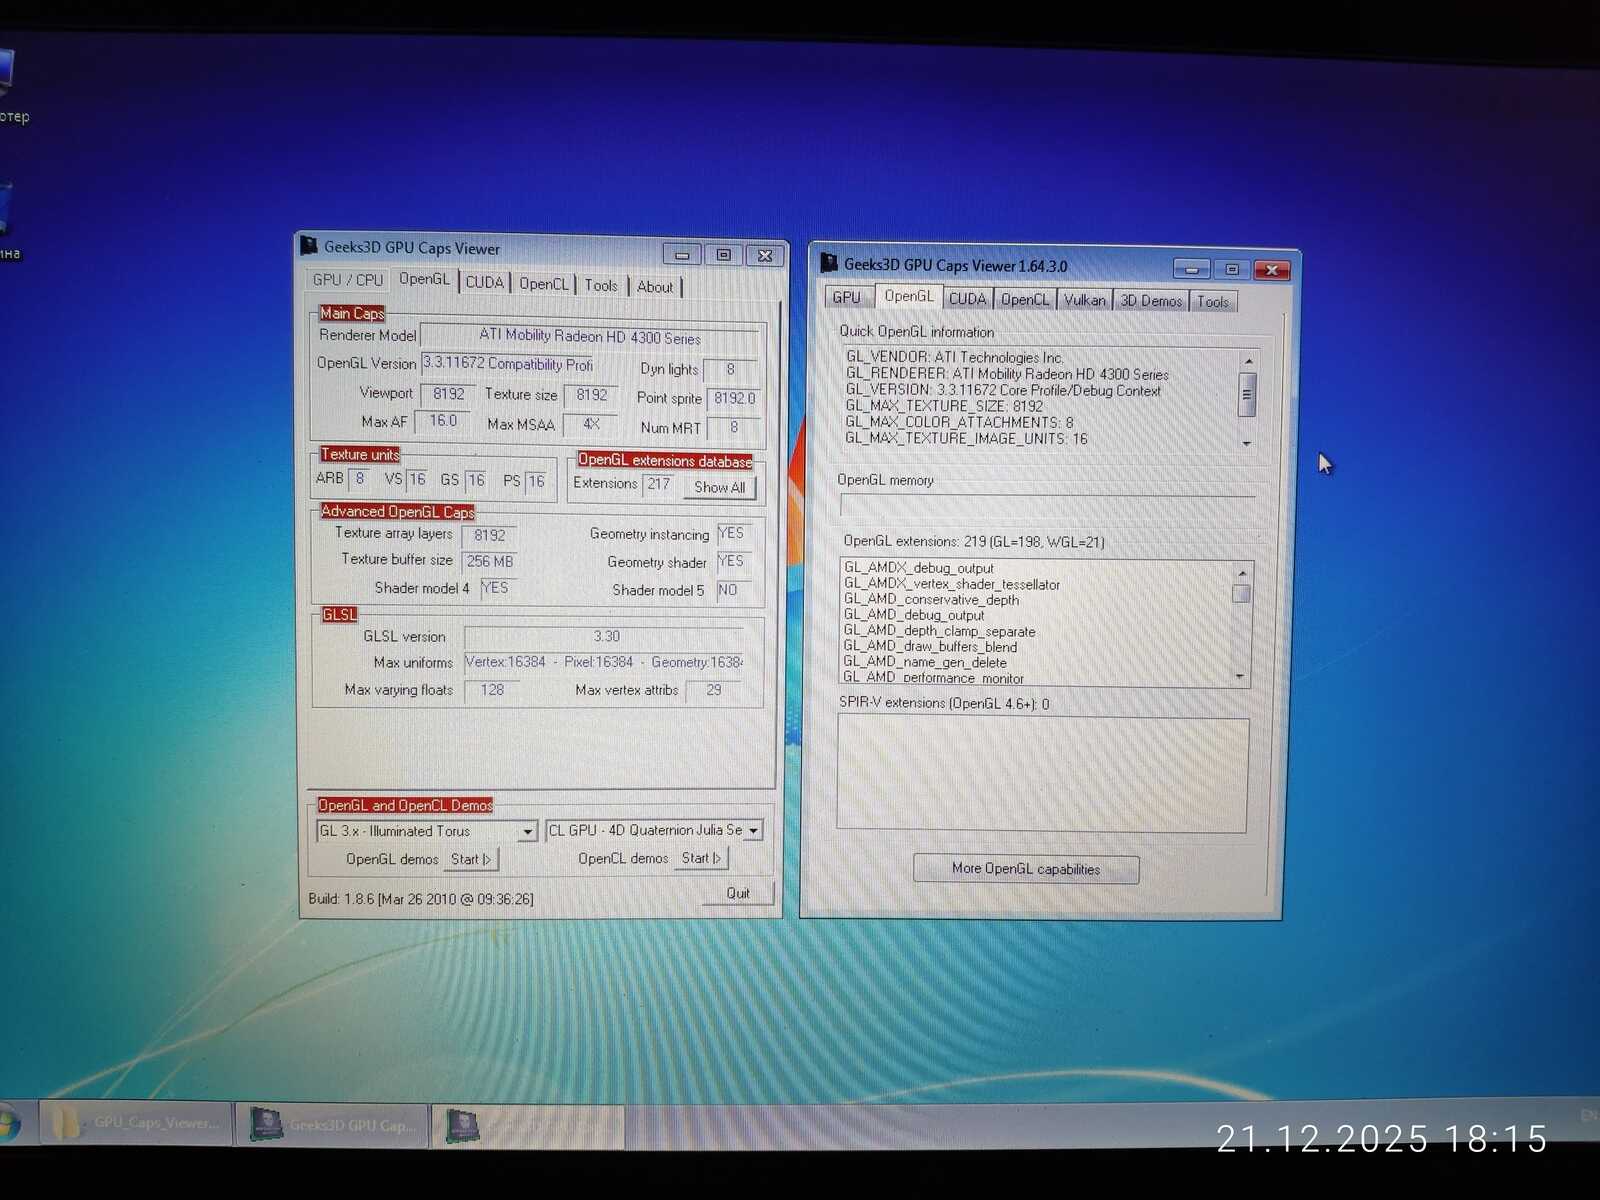Image resolution: width=1600 pixels, height=1200 pixels.
Task: Go to the Tools tab in the 1.64.3.0 window
Action: [x=1213, y=302]
